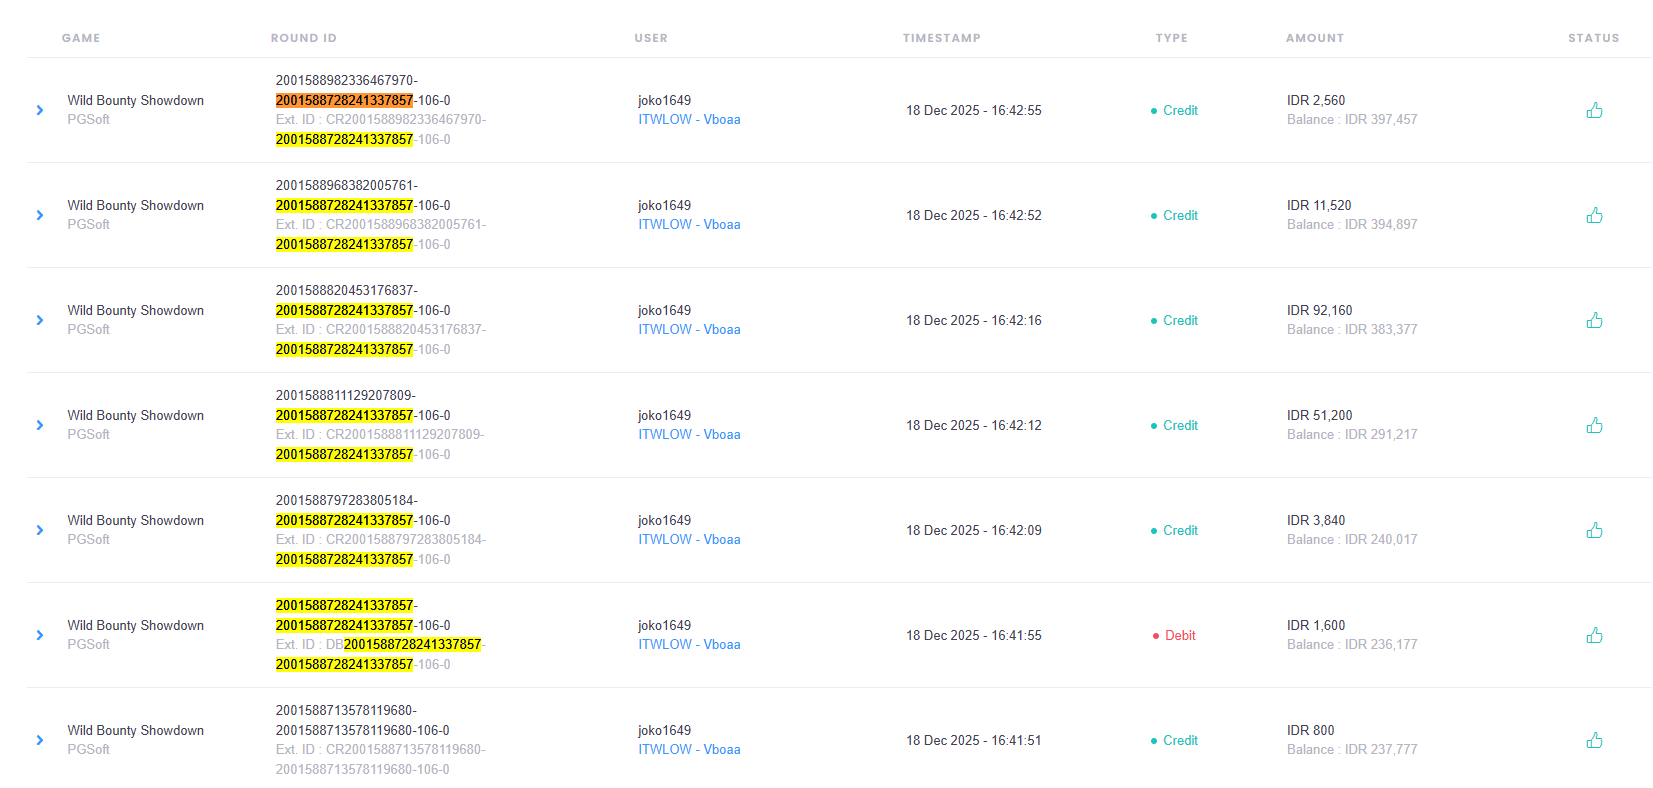The width and height of the screenshot is (1653, 788).
Task: Sort by the TIMESTAMP column header
Action: 941,38
